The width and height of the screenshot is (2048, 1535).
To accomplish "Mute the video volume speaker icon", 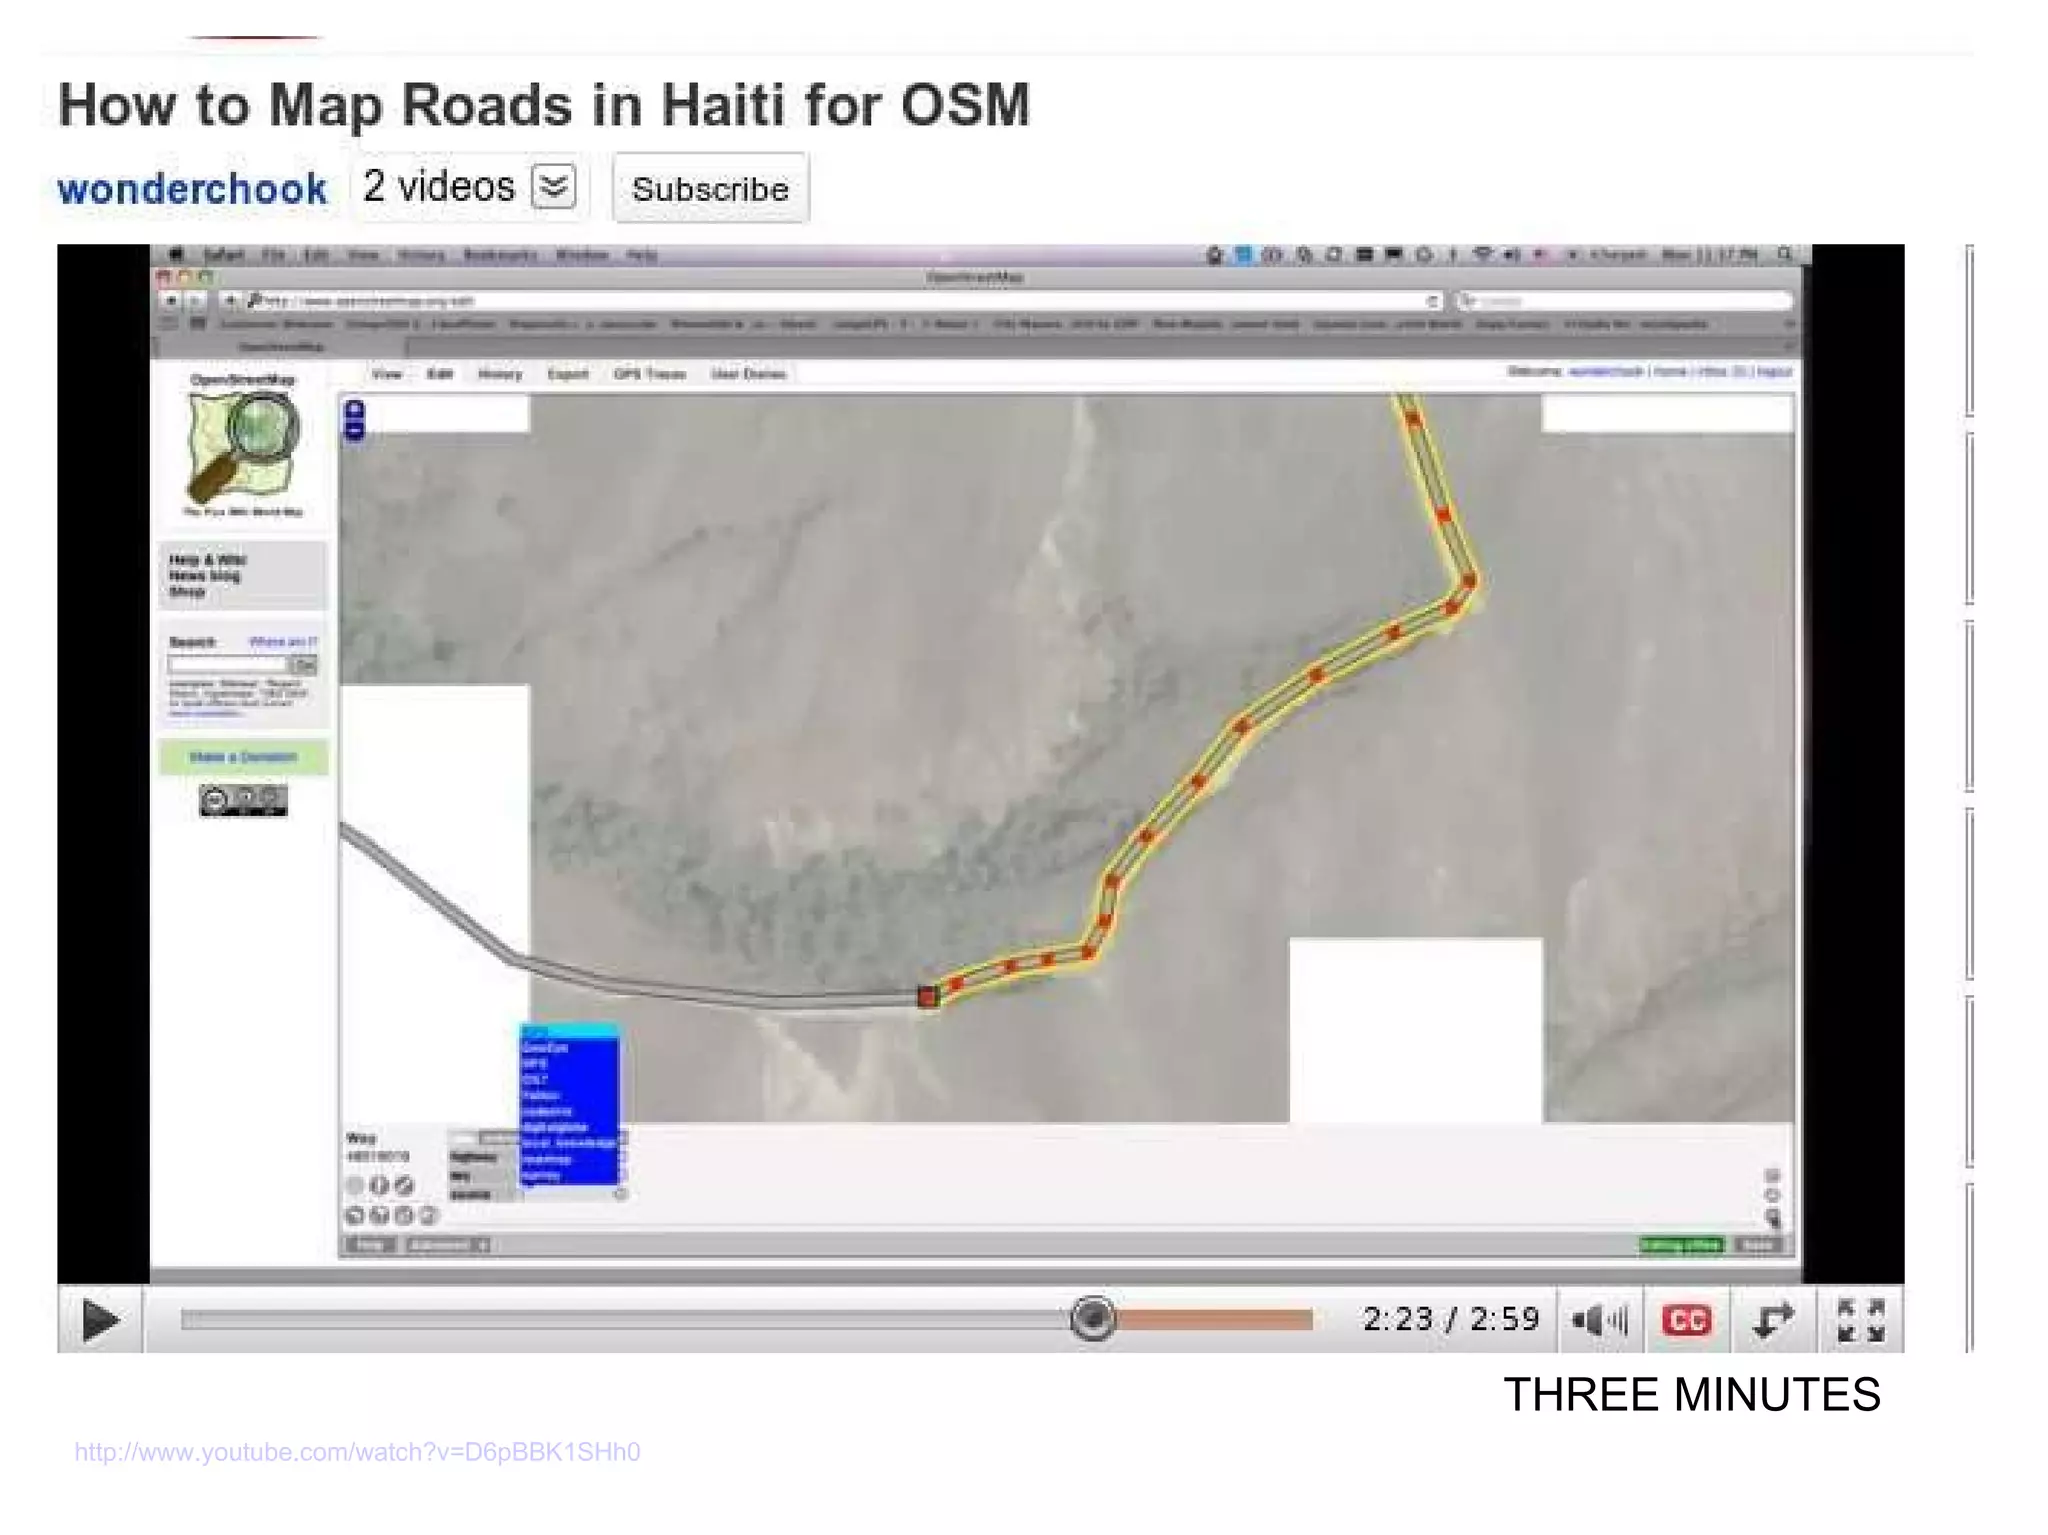I will 1598,1320.
